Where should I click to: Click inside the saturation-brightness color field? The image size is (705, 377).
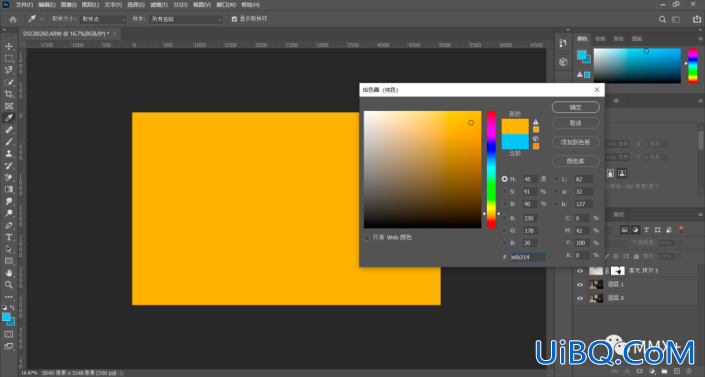423,170
